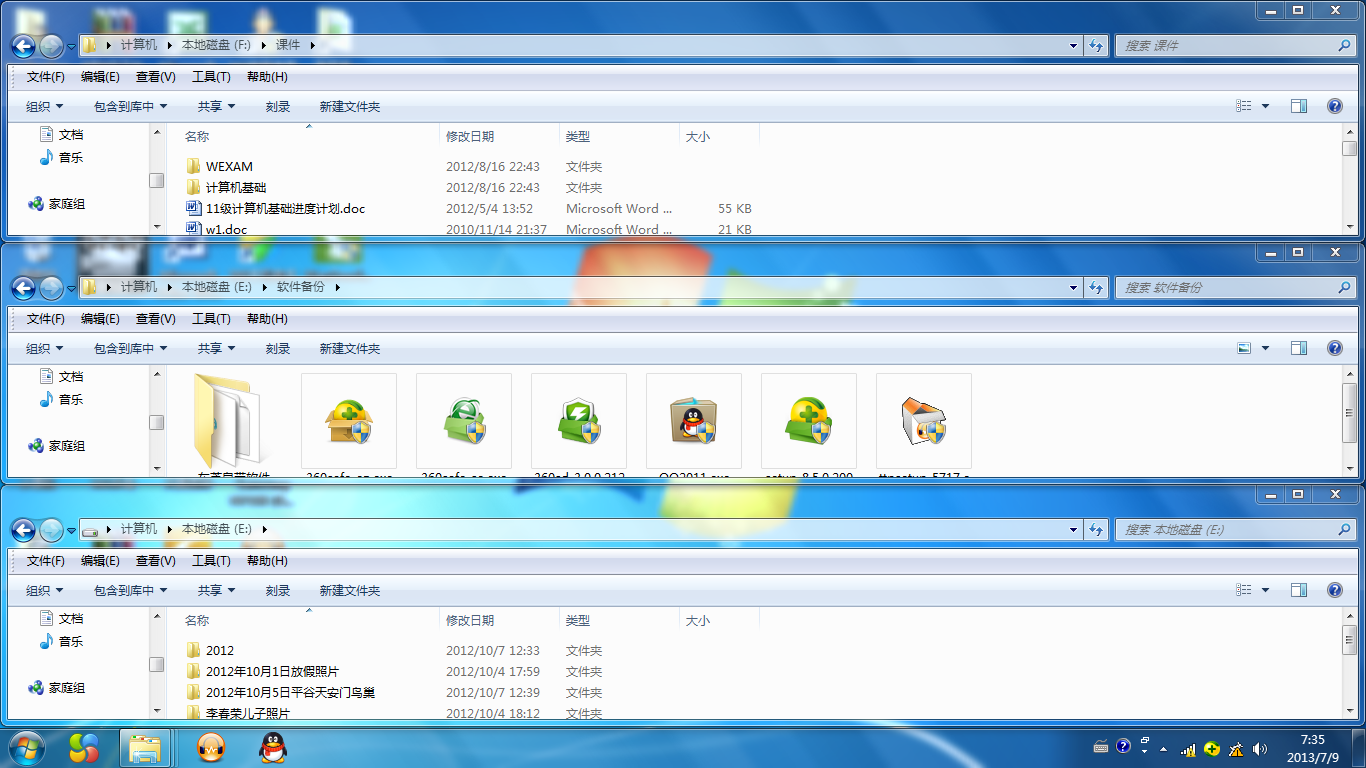
Task: Click the 刻录 button
Action: 277,106
